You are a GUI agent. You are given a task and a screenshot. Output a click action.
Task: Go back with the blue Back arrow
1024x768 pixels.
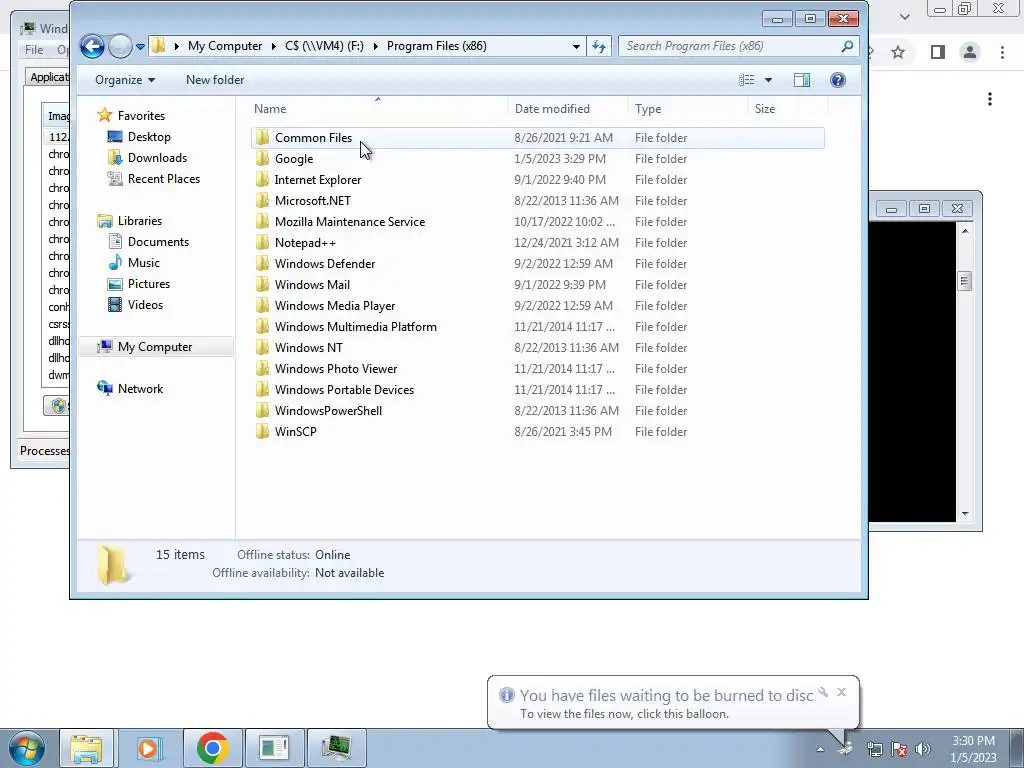click(92, 46)
